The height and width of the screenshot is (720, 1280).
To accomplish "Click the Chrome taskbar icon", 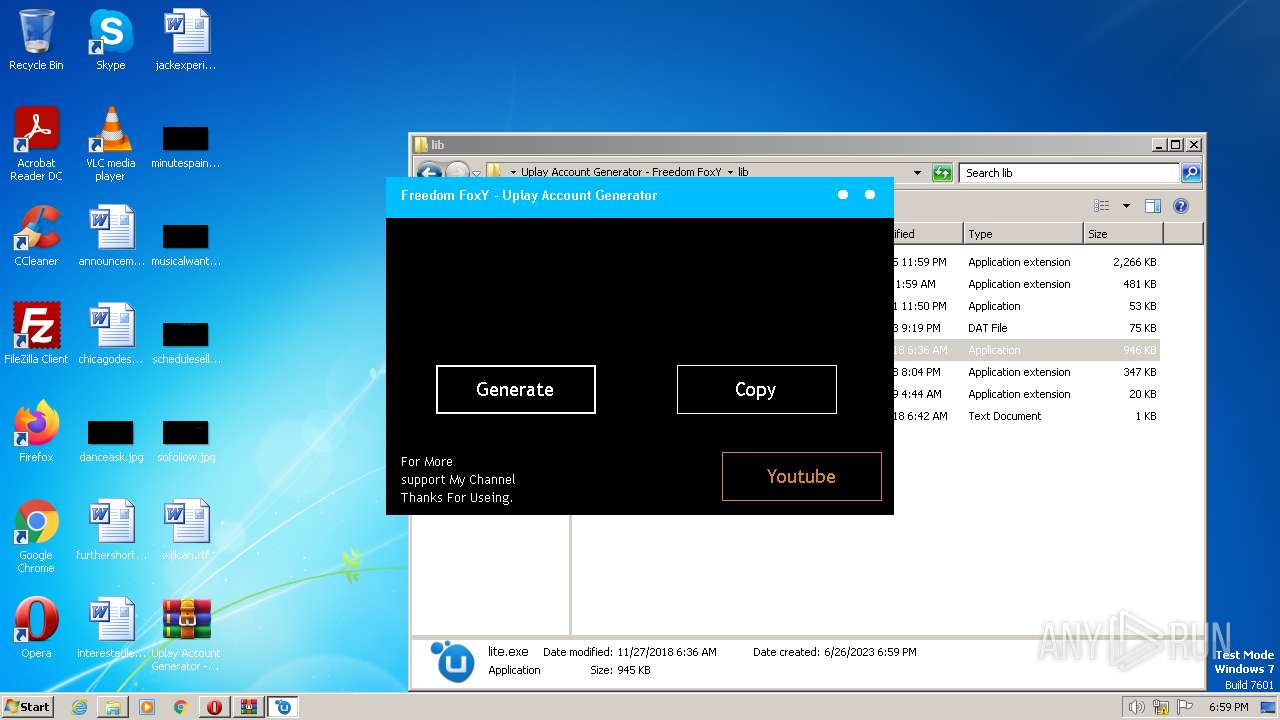I will (x=180, y=707).
